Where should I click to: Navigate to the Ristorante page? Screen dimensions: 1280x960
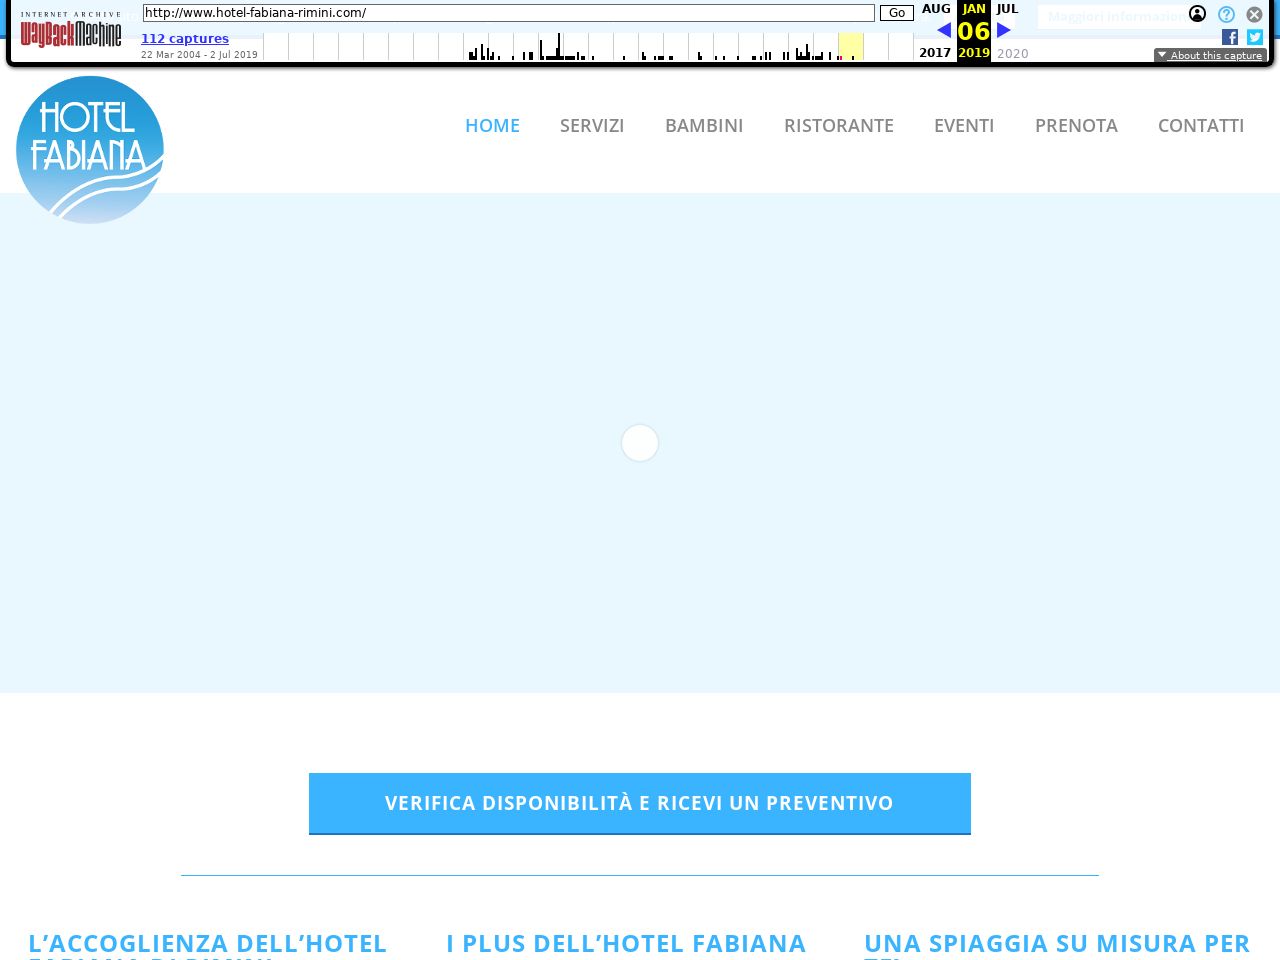point(839,125)
